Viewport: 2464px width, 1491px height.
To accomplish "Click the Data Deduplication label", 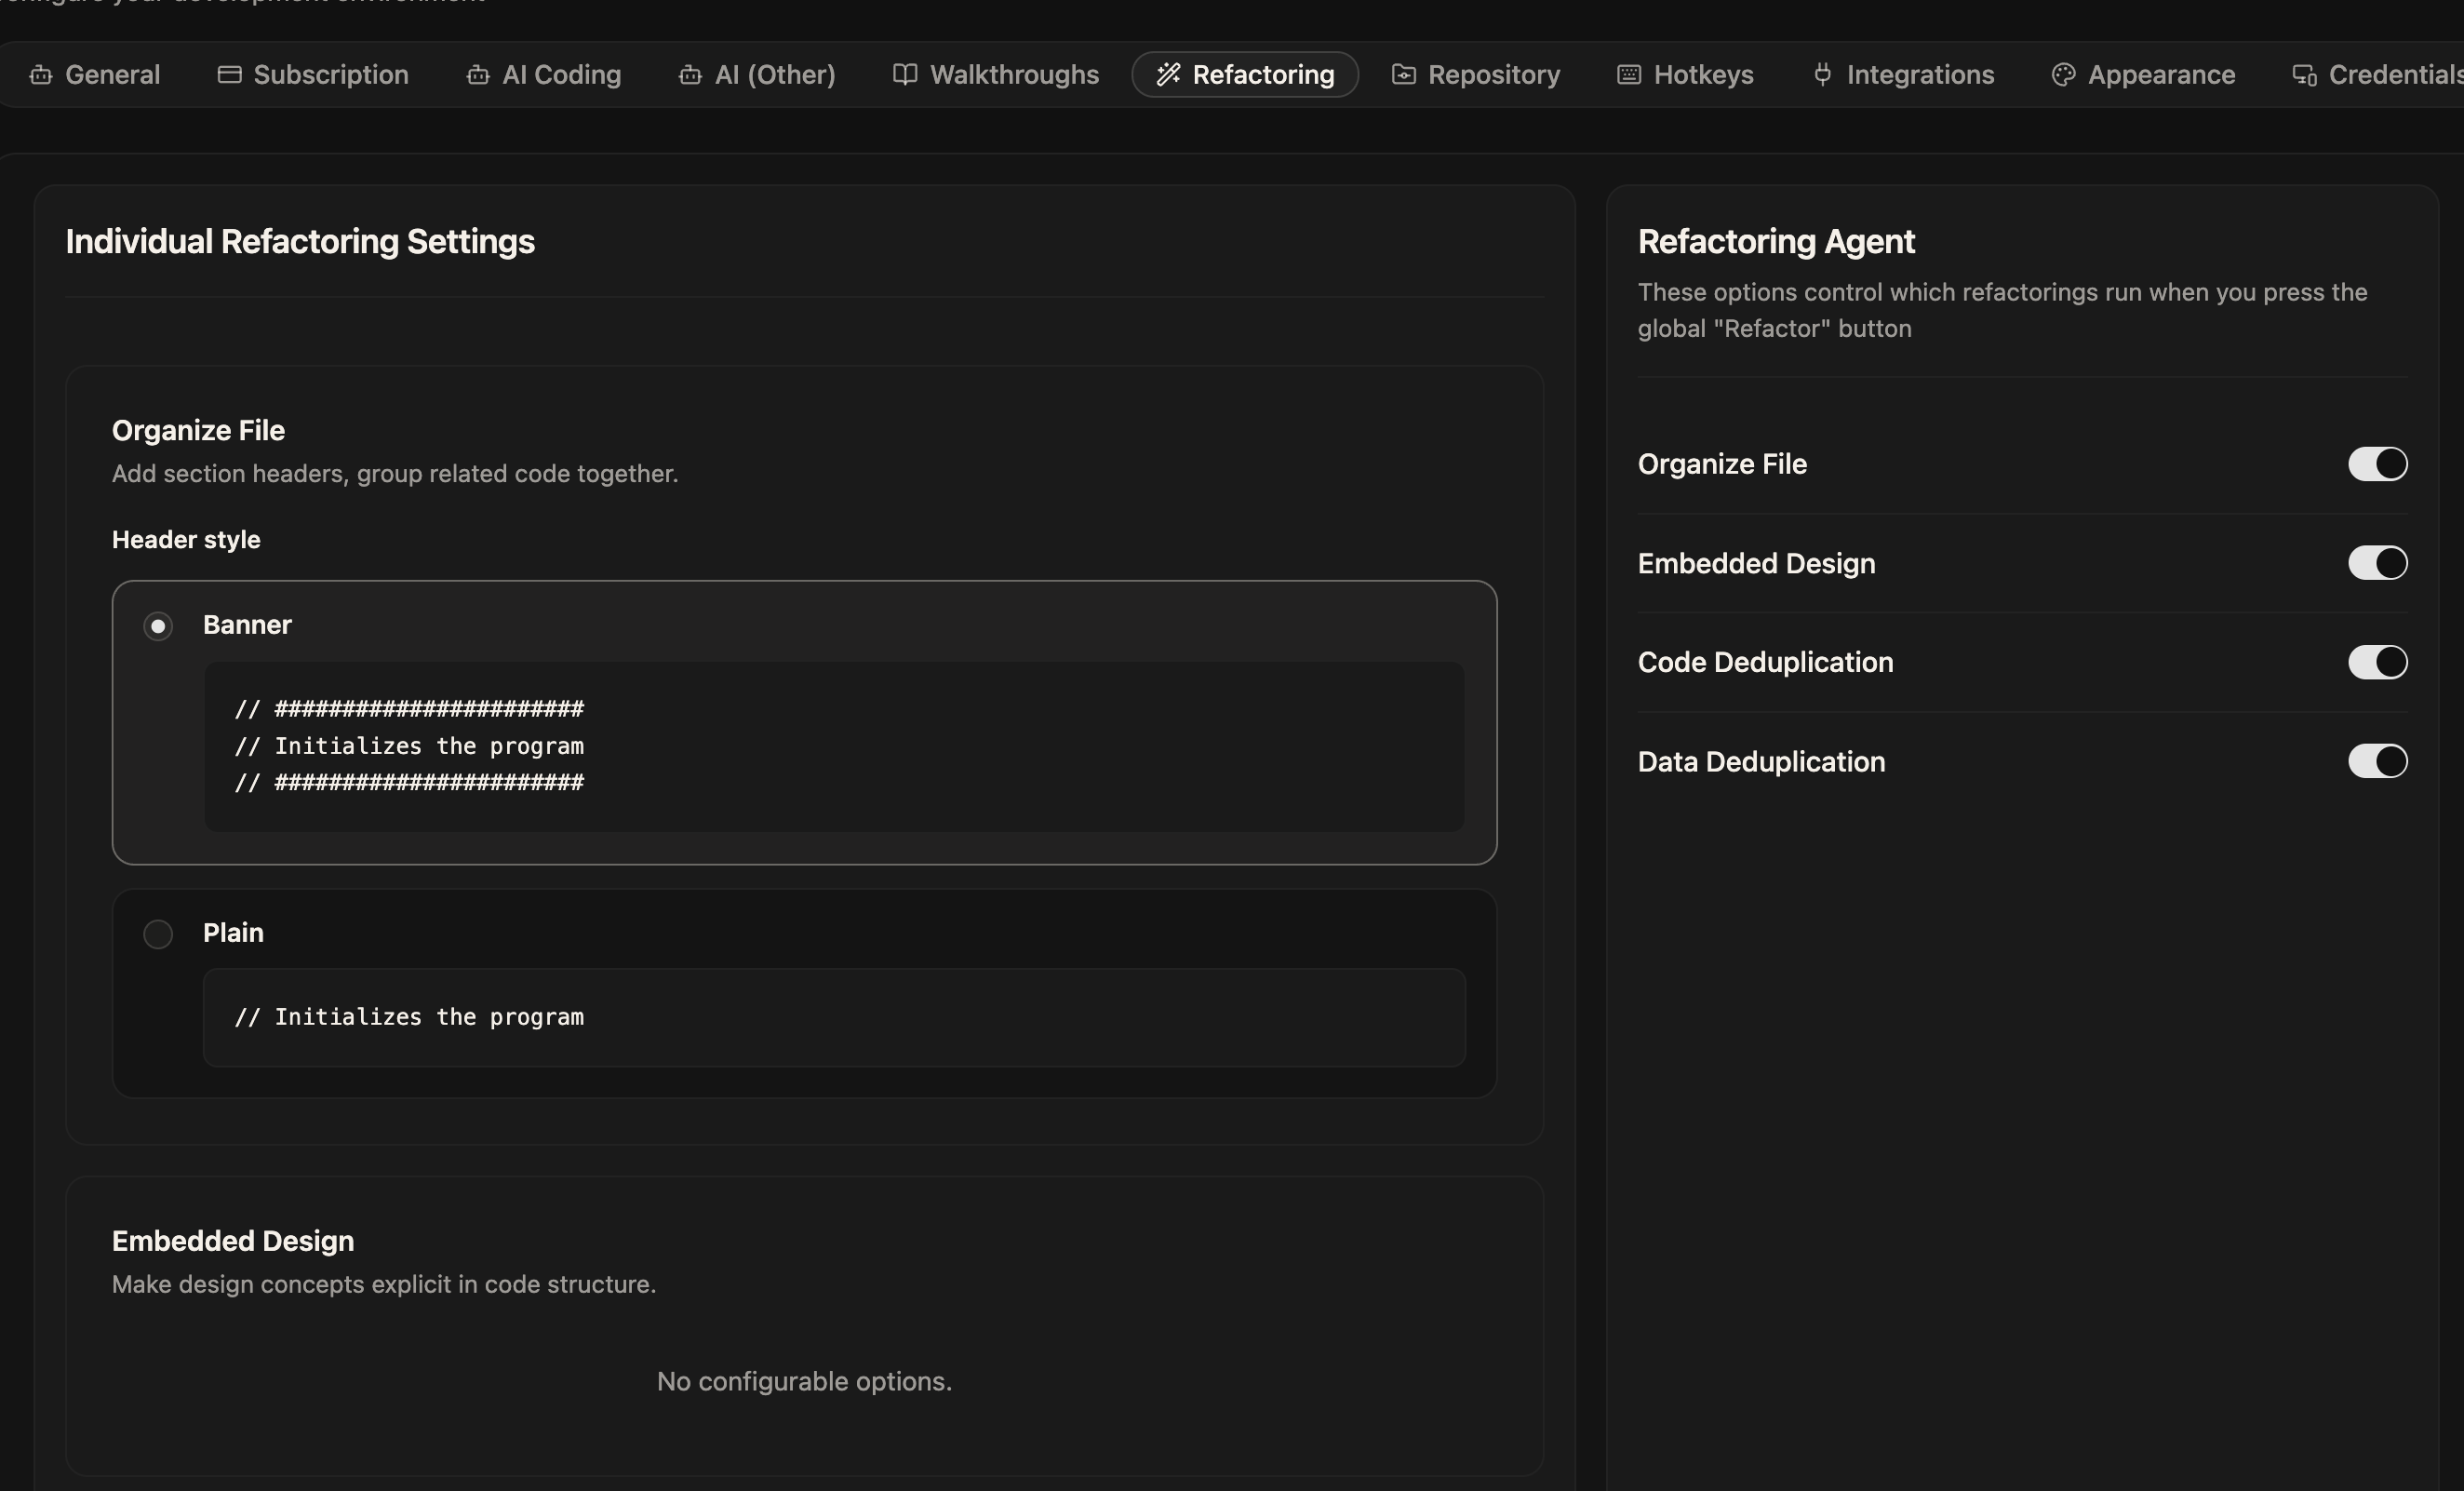I will [x=1761, y=762].
